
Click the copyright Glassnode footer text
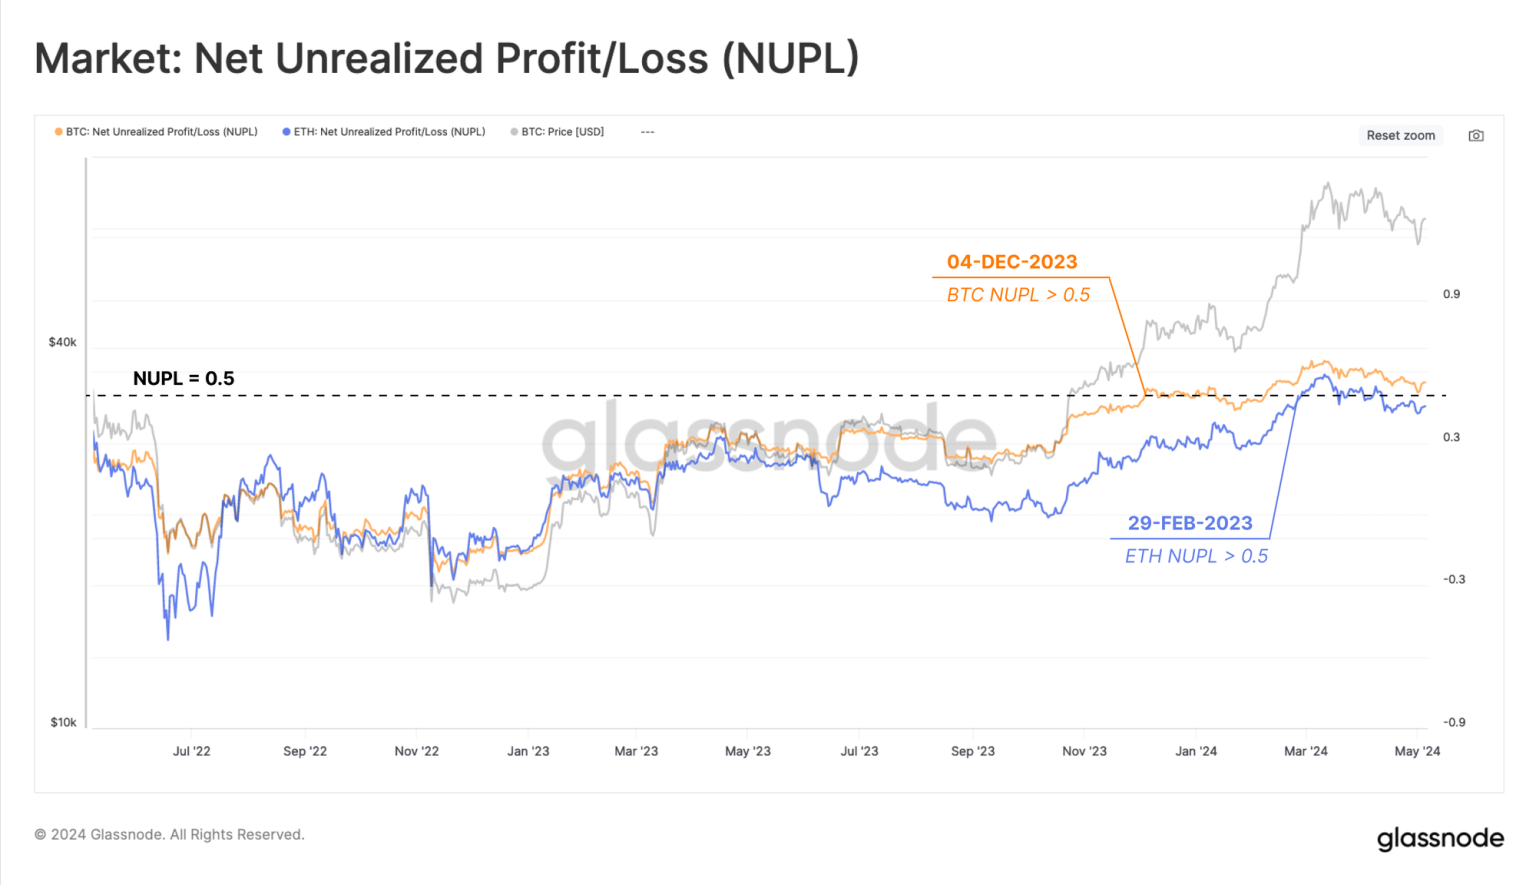coord(169,834)
